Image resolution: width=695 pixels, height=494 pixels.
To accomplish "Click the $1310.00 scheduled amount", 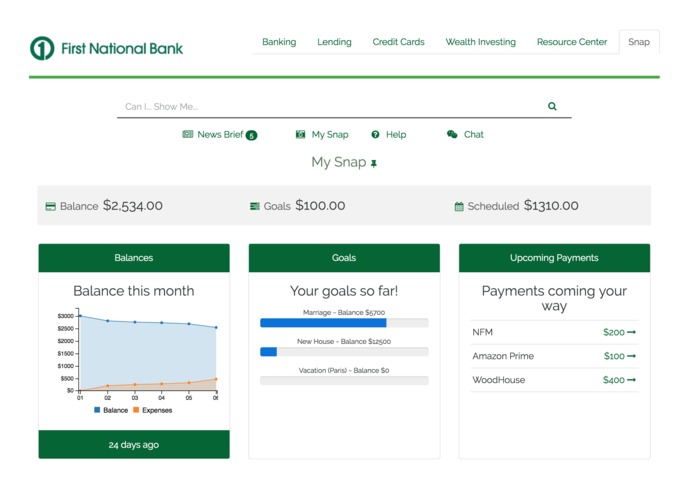I will pos(551,206).
